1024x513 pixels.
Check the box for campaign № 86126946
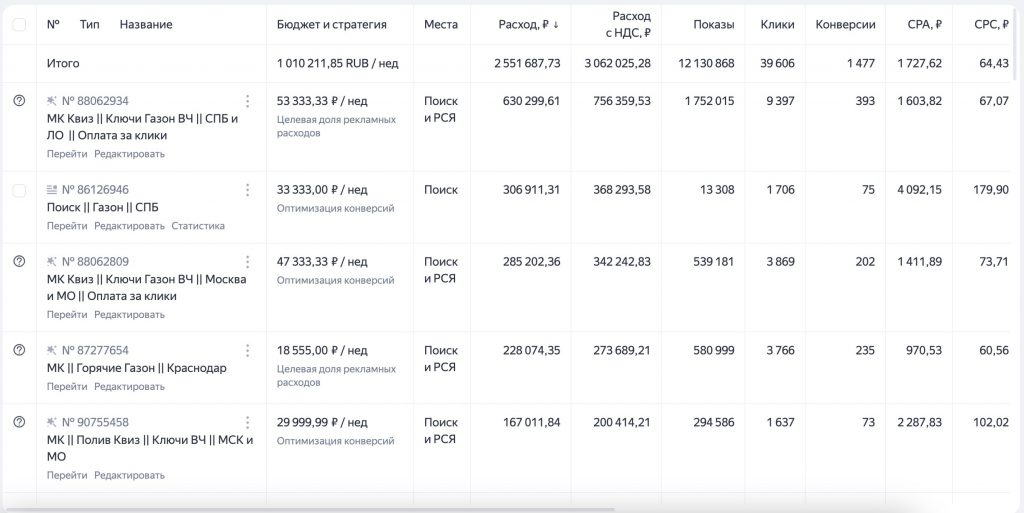tap(19, 190)
